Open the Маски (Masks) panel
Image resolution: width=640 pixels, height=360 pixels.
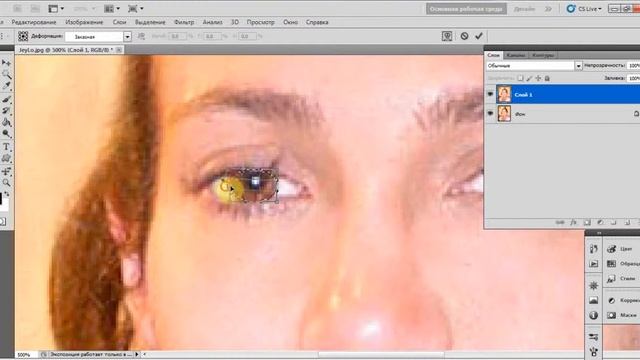[622, 315]
